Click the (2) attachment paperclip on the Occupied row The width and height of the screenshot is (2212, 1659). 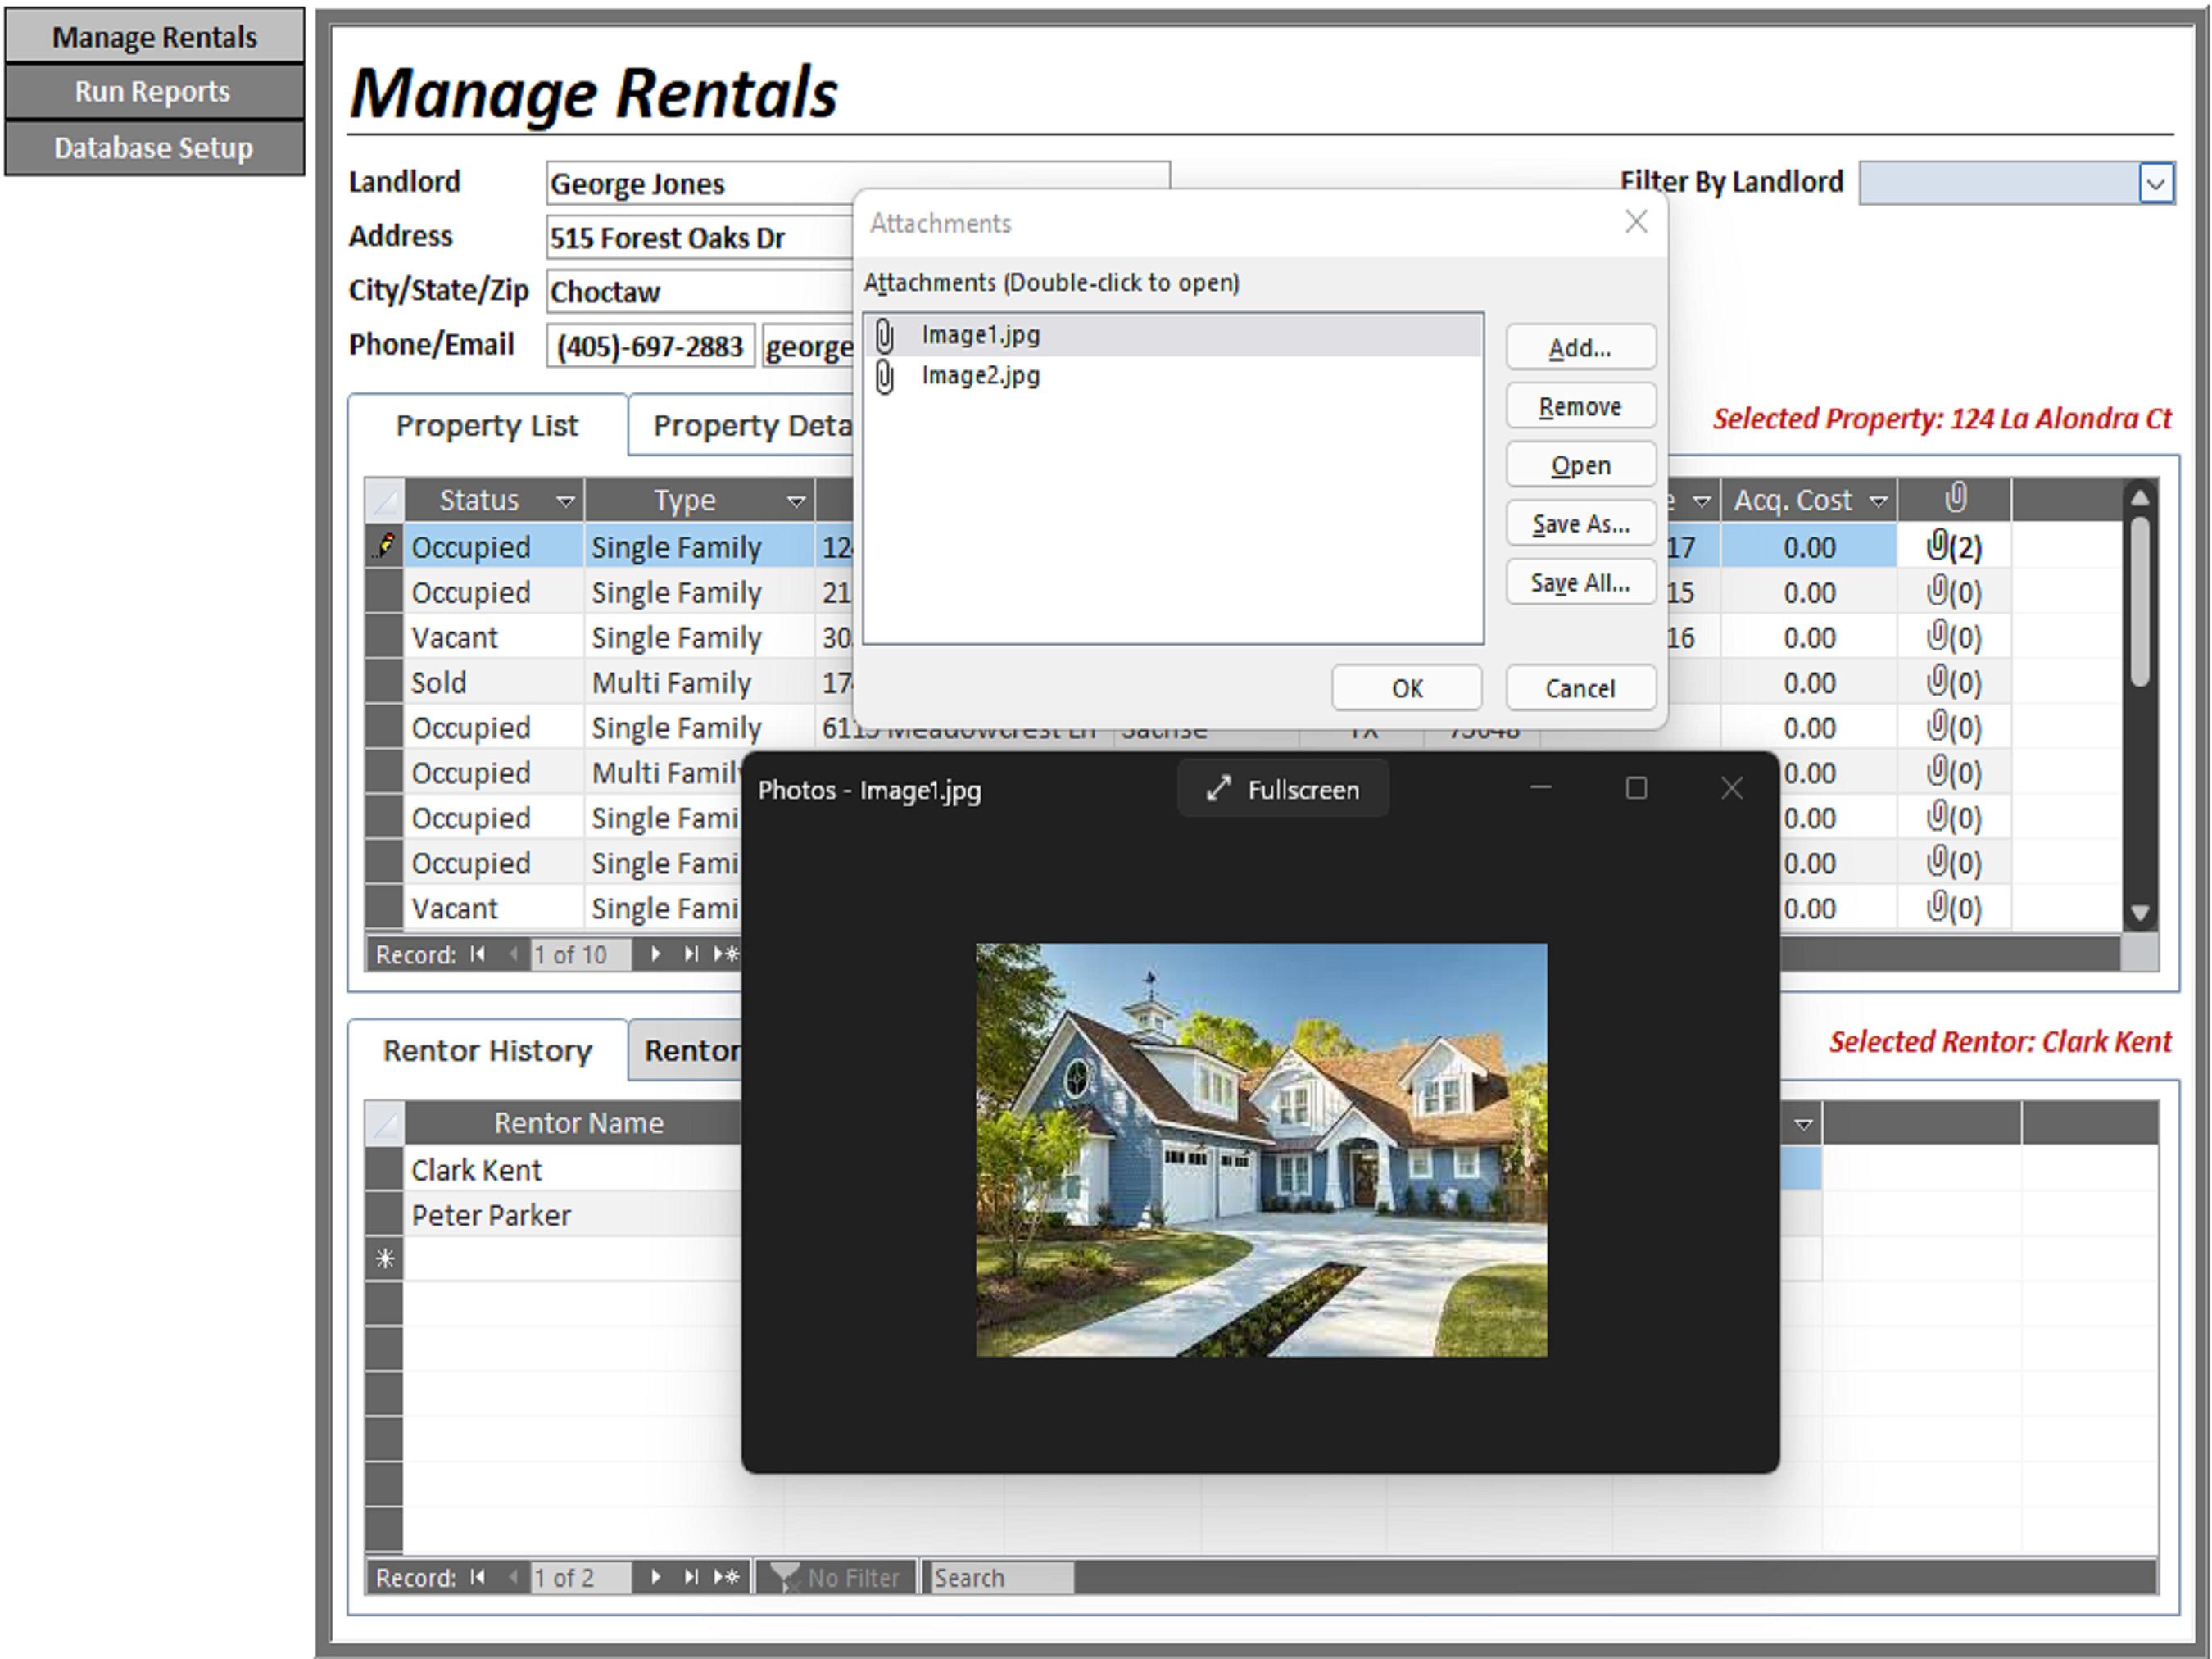[1941, 547]
